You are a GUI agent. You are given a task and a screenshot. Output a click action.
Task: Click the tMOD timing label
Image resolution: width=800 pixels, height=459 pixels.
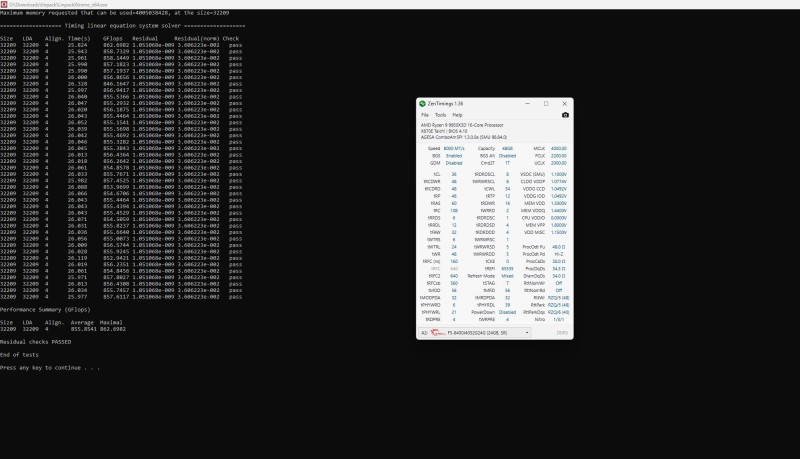click(435, 291)
